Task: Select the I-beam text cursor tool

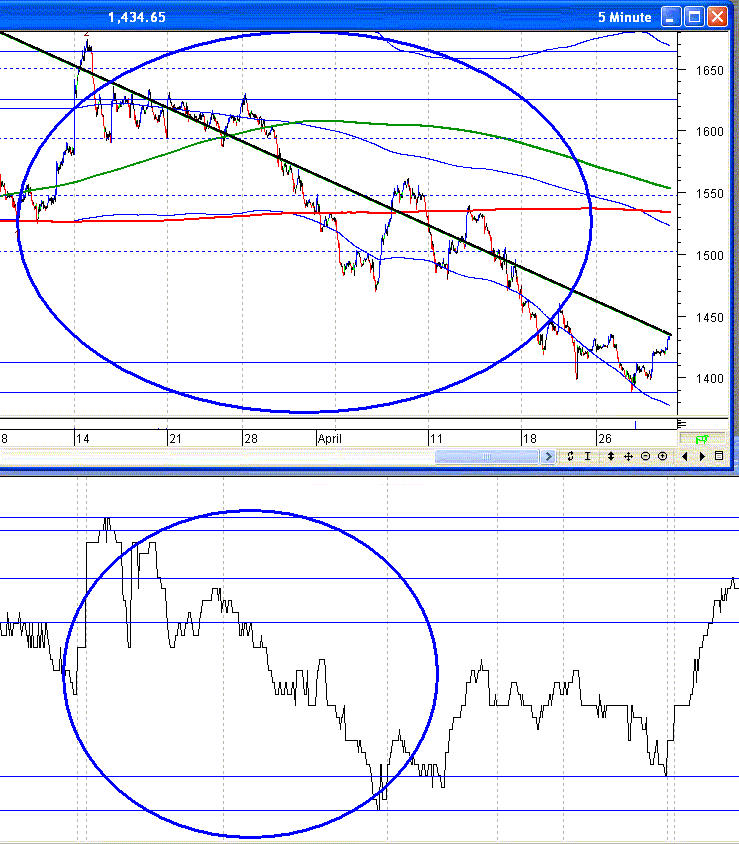Action: (588, 456)
